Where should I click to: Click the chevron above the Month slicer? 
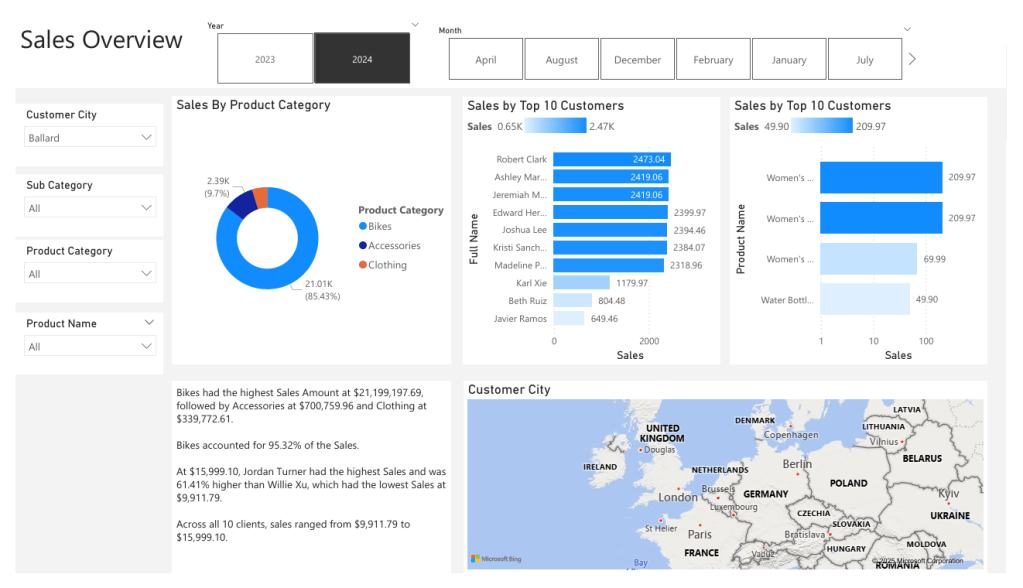[x=907, y=29]
